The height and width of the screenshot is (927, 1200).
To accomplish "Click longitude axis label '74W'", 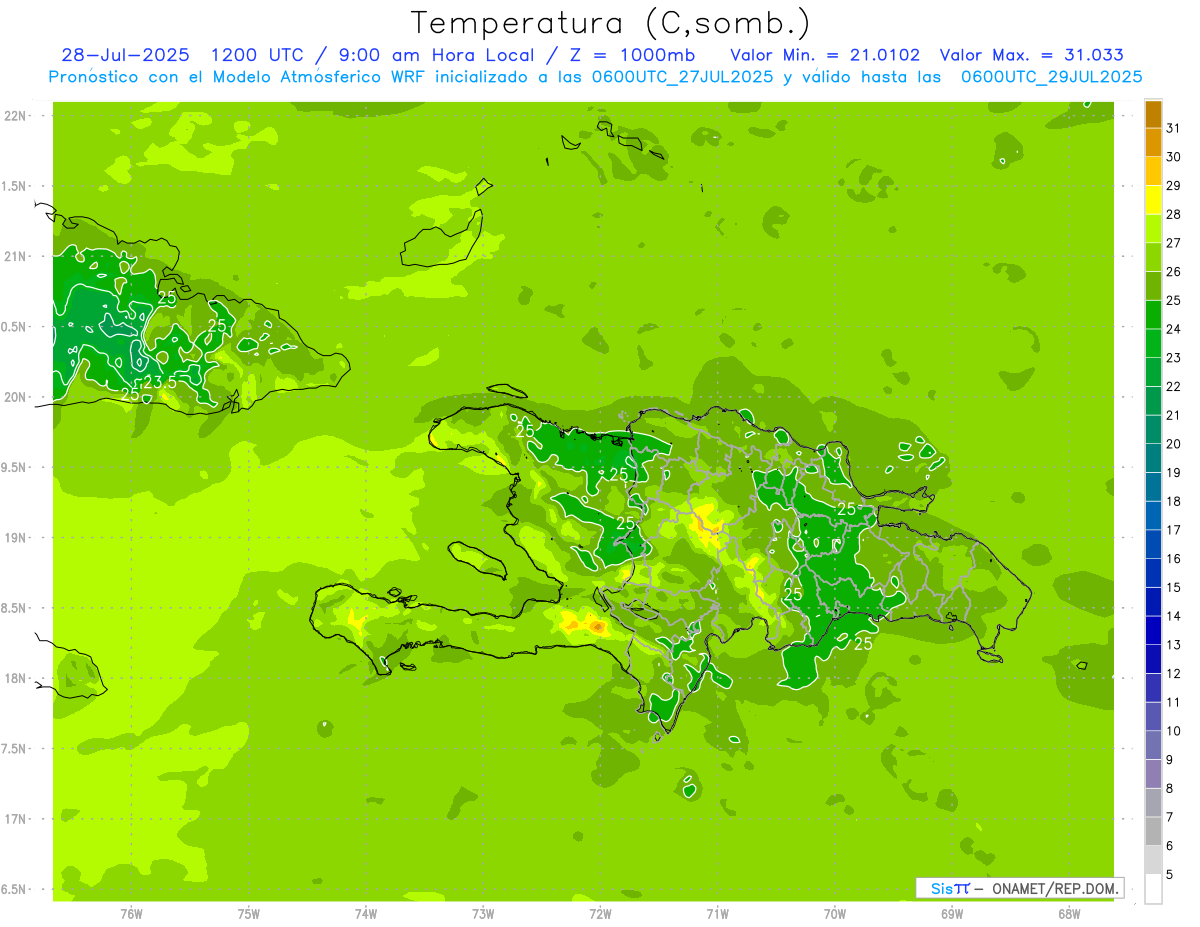I will 366,913.
